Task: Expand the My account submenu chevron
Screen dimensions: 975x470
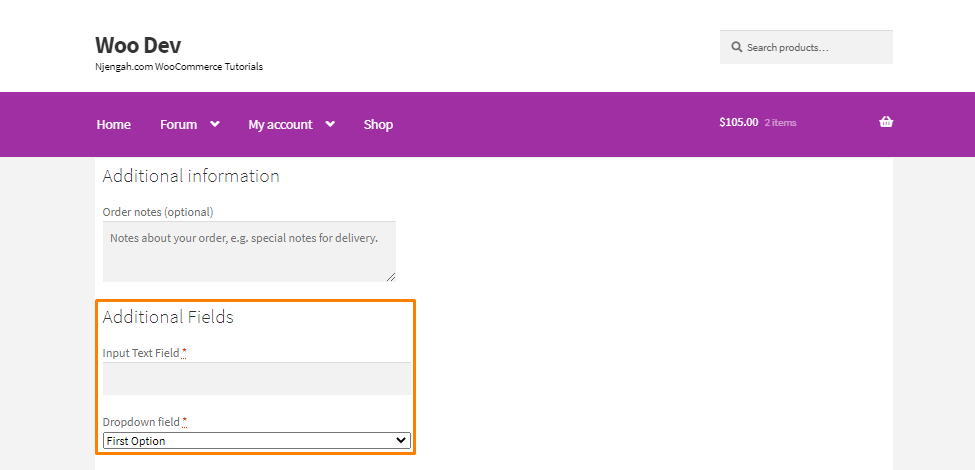Action: click(x=330, y=124)
